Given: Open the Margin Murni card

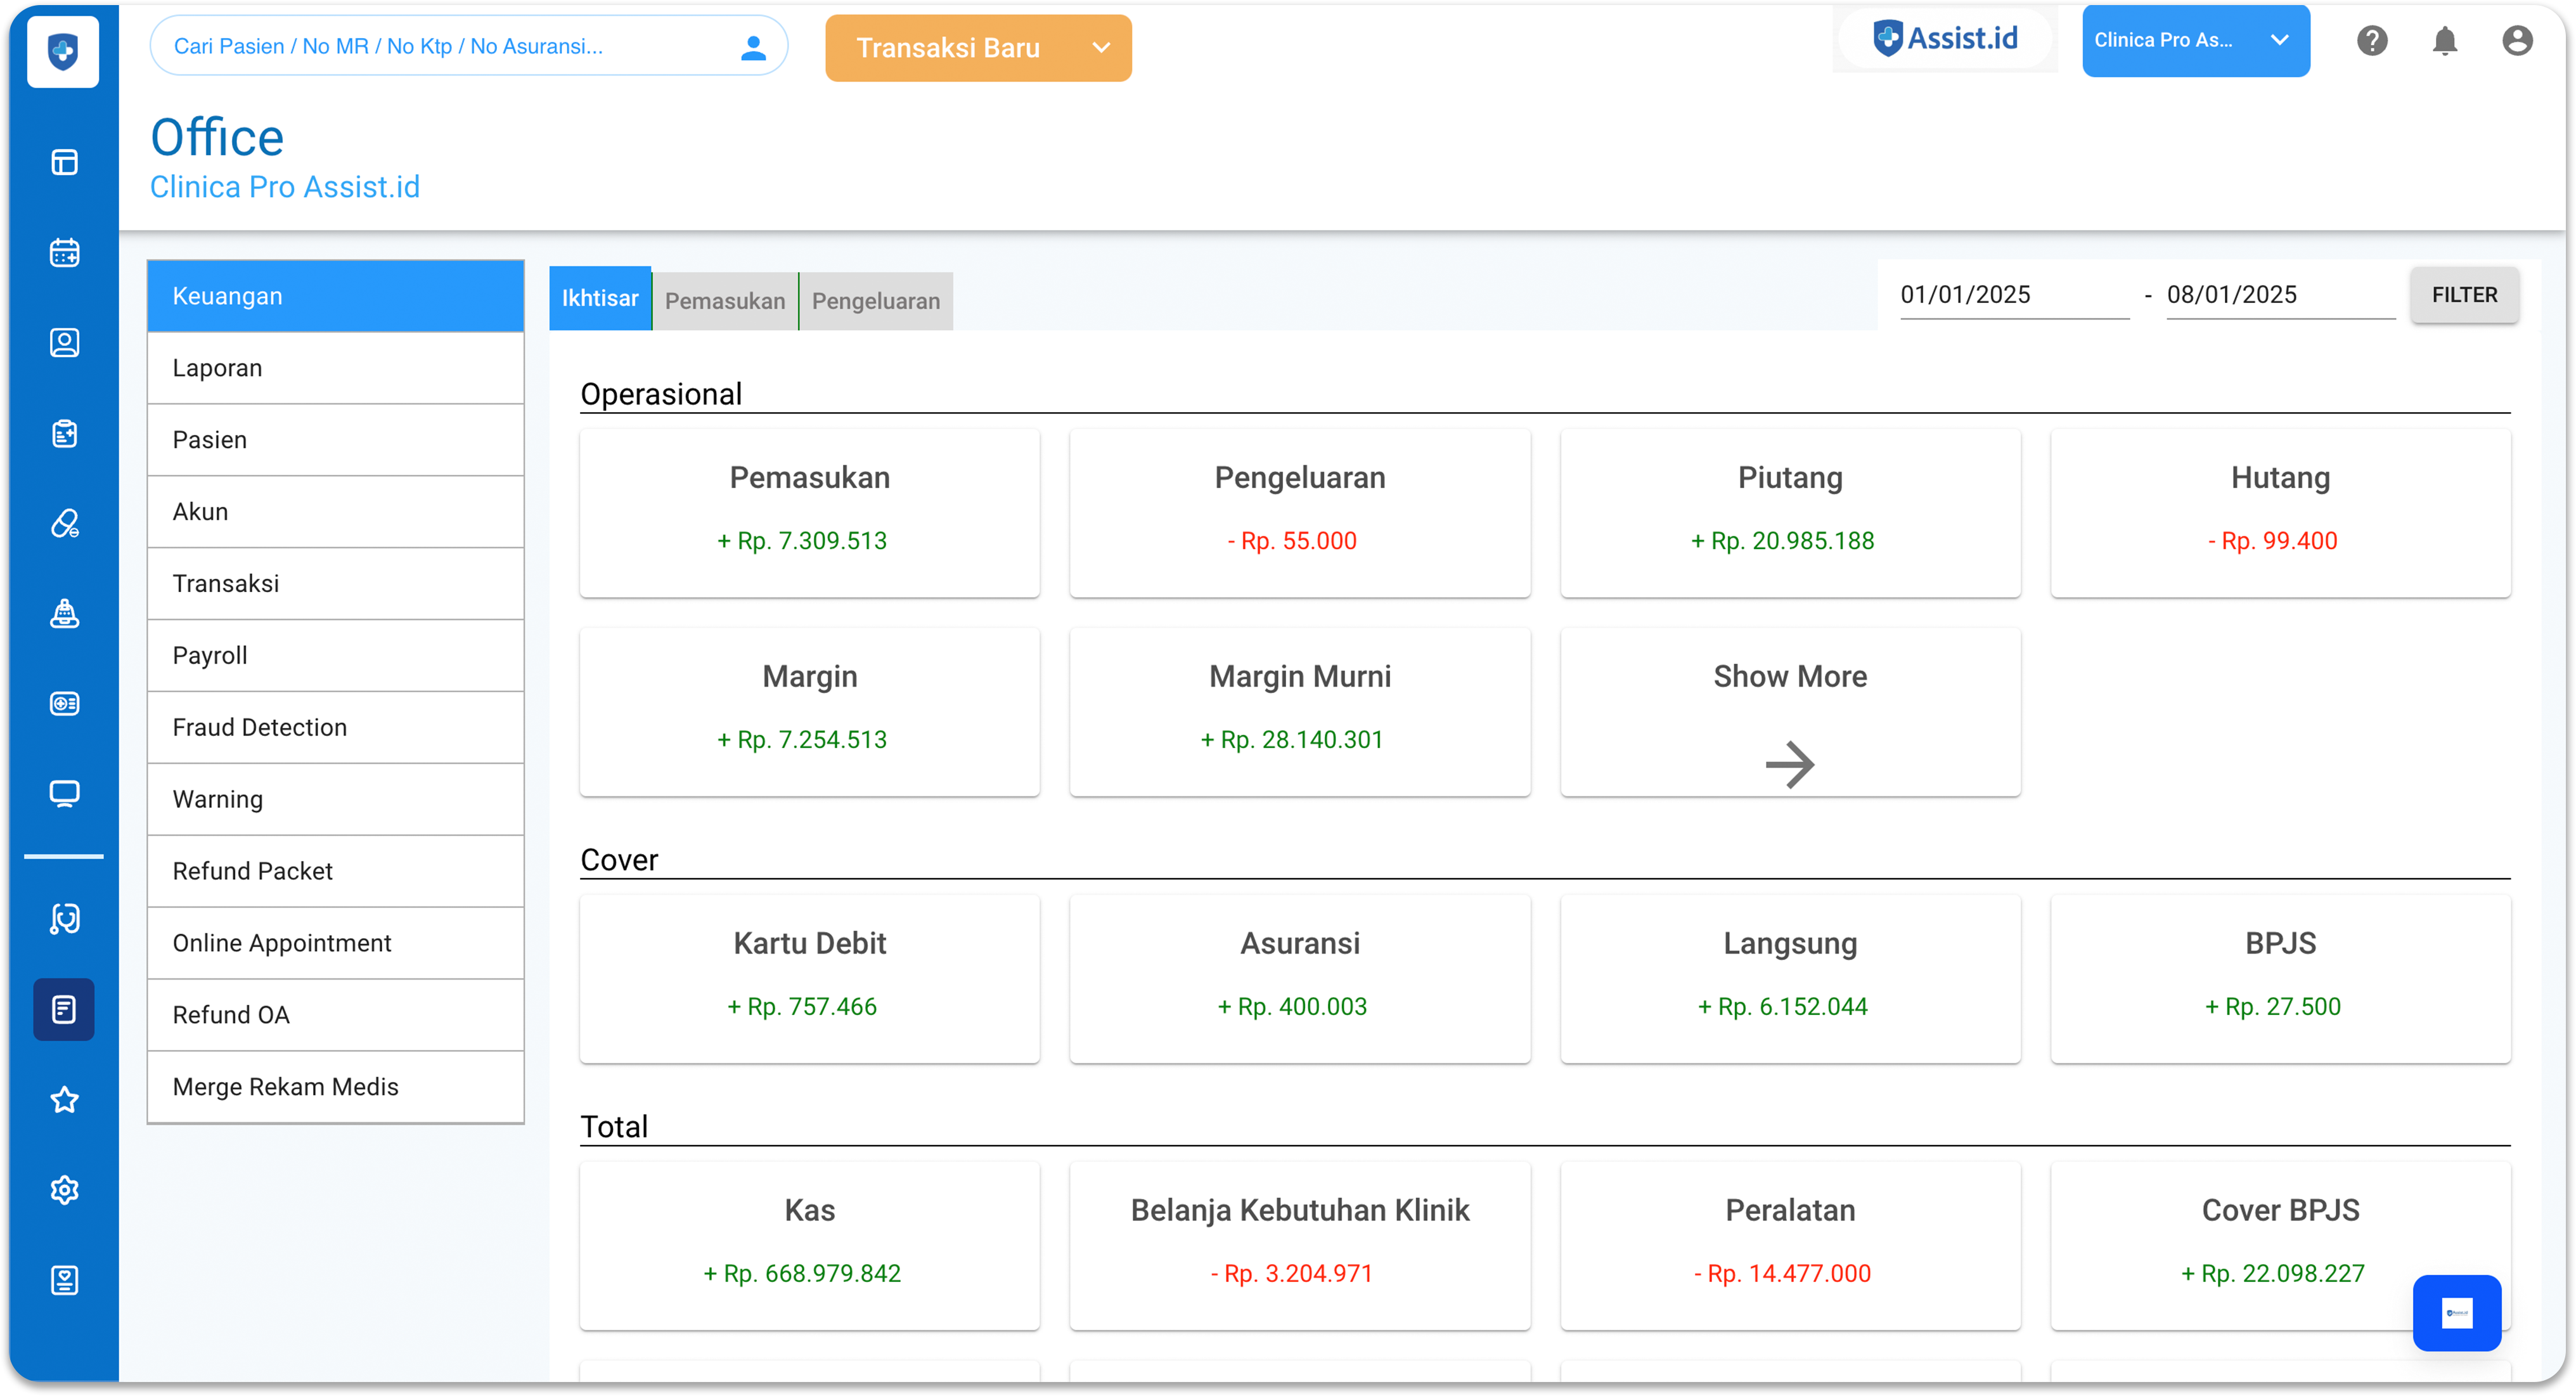Looking at the screenshot, I should (1299, 712).
